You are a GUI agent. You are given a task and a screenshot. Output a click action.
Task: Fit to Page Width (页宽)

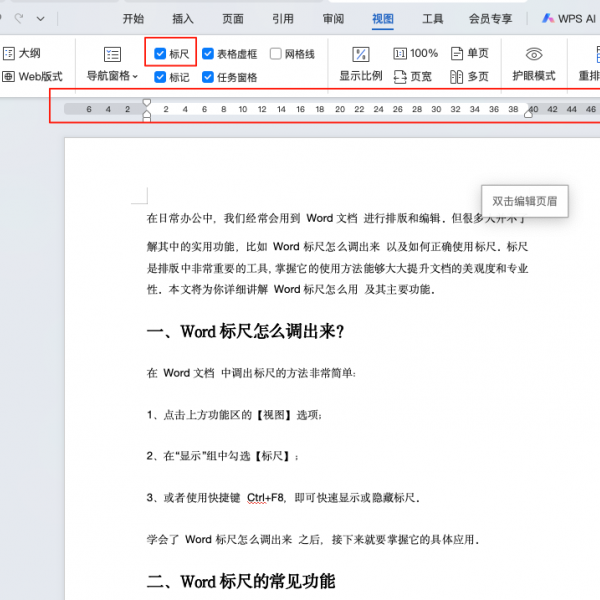[414, 76]
